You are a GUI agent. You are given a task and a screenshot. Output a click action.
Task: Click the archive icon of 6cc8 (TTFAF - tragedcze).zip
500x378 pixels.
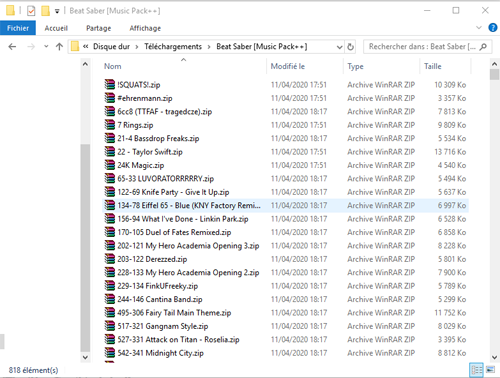click(x=110, y=111)
